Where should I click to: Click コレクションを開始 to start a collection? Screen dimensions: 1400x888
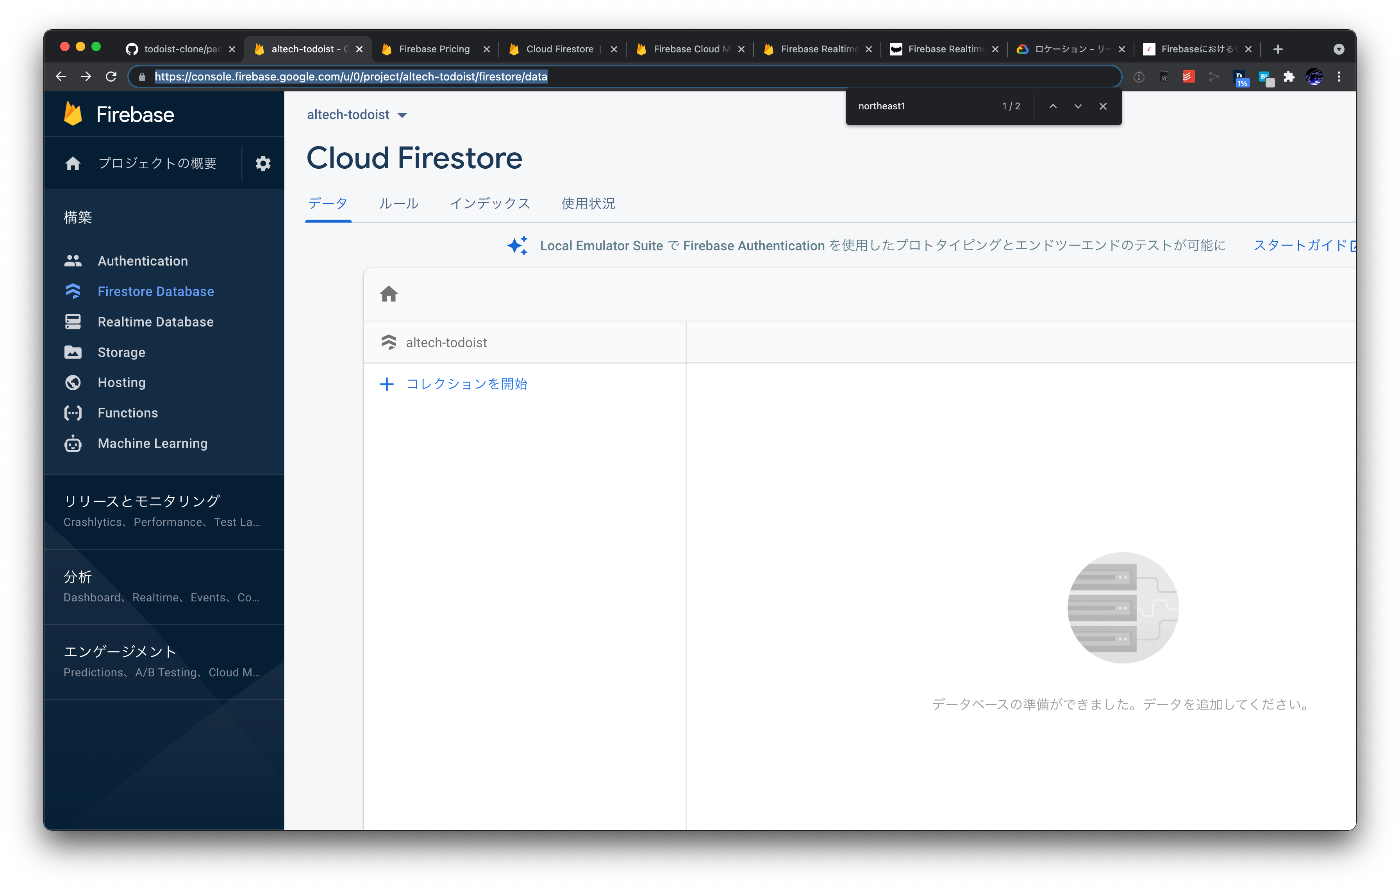467,384
